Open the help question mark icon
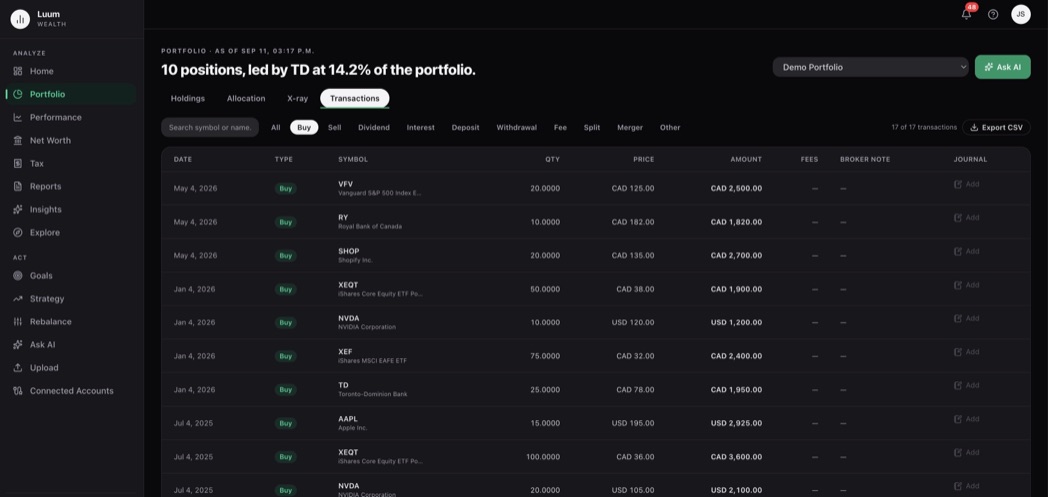This screenshot has height=497, width=1048. coord(993,14)
